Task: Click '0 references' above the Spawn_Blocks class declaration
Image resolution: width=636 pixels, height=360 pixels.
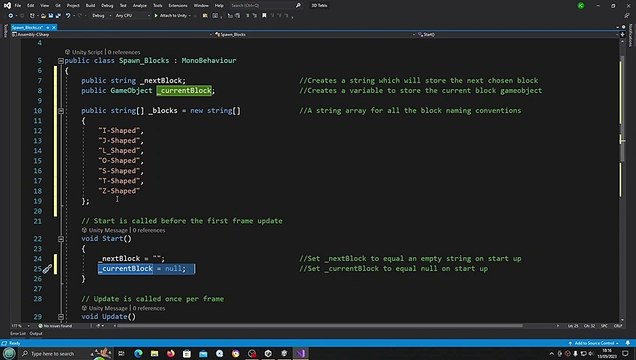Action: click(124, 52)
